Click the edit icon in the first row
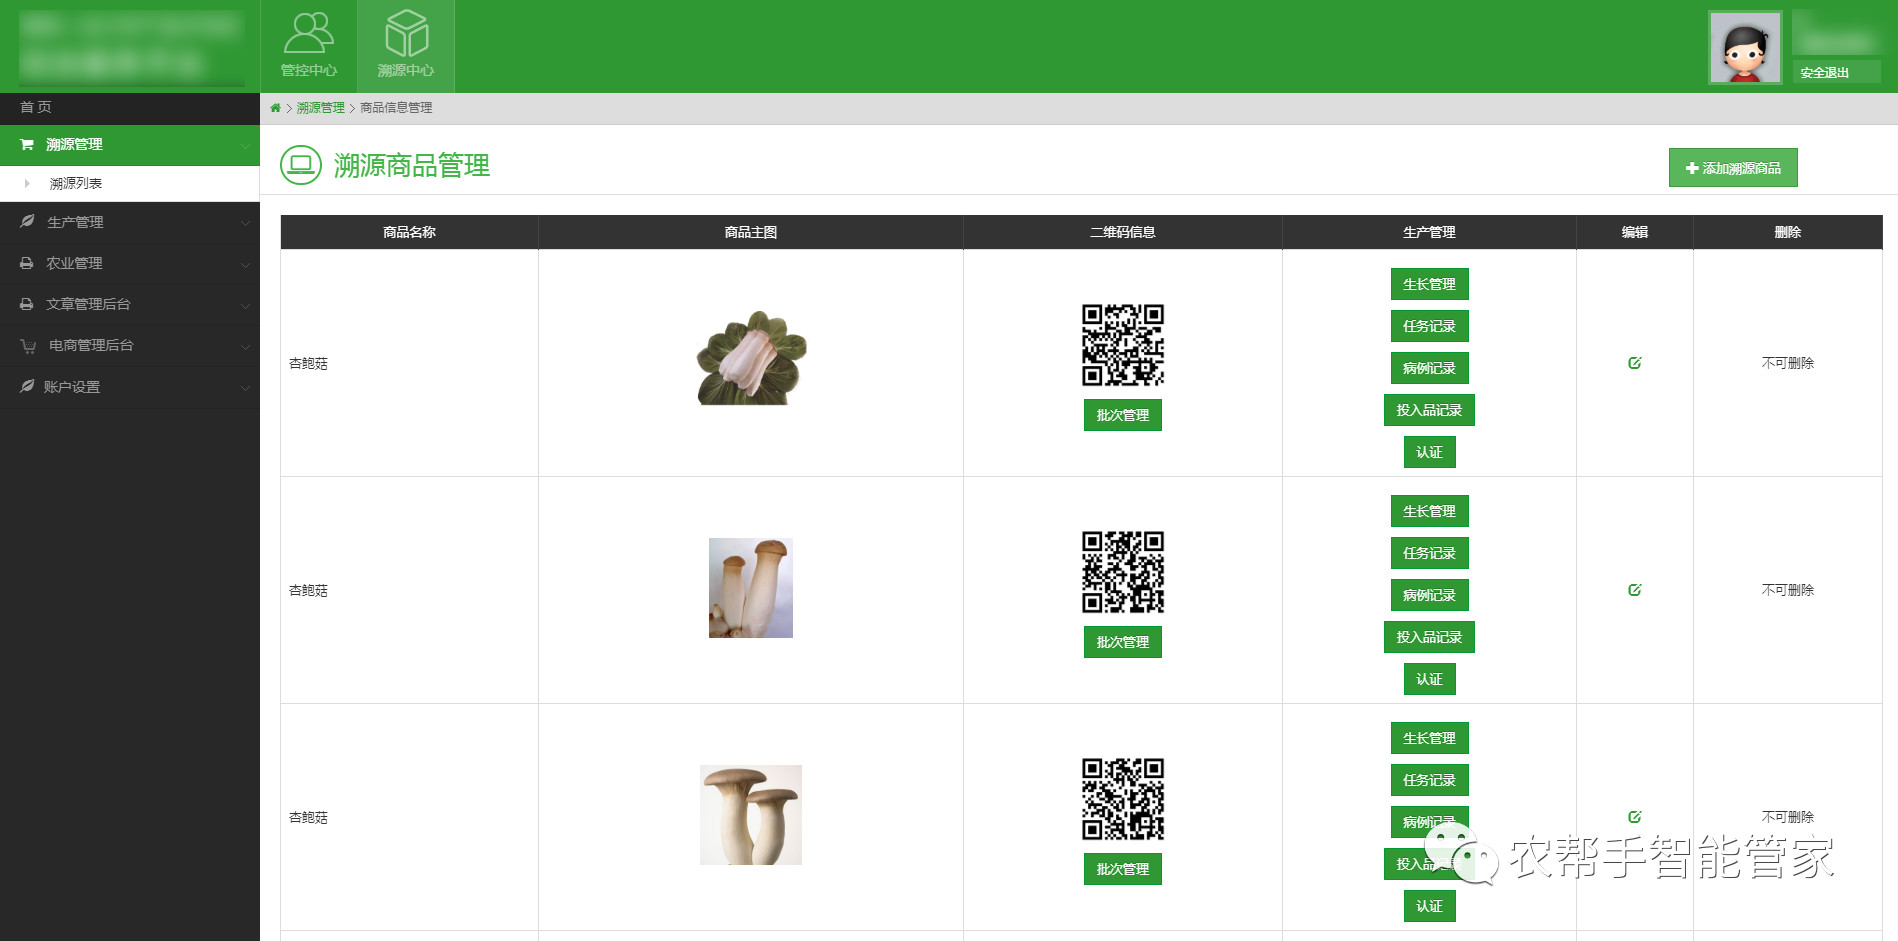The width and height of the screenshot is (1898, 941). (x=1635, y=363)
